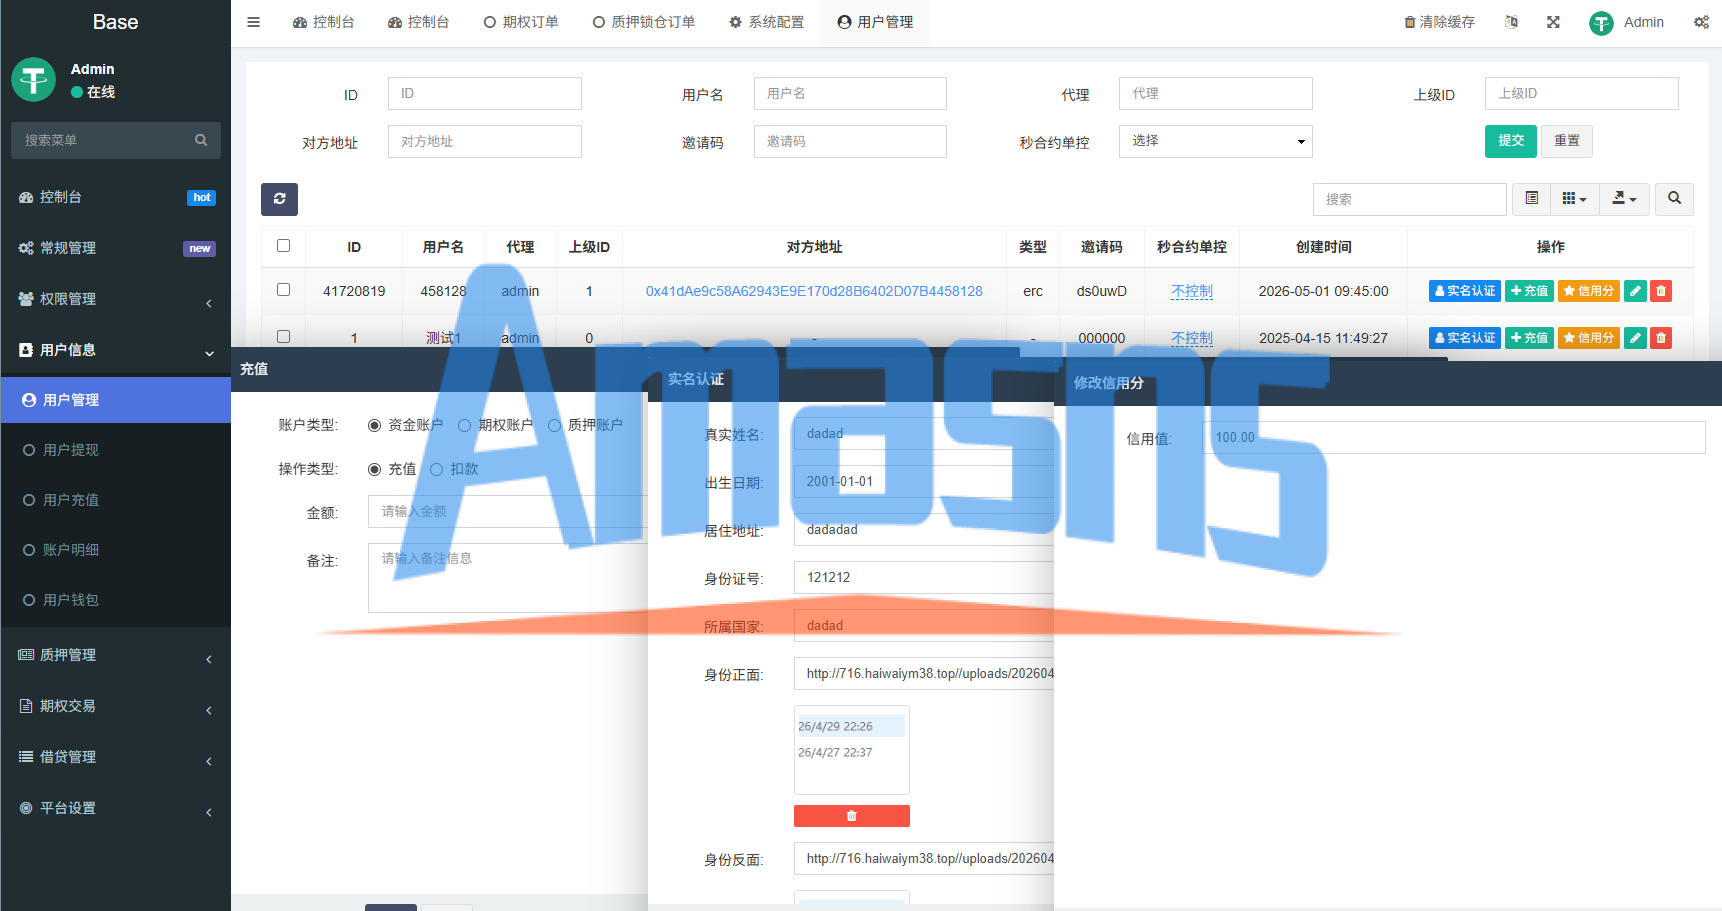1722x911 pixels.
Task: Open the columns visibility dropdown
Action: click(1574, 199)
